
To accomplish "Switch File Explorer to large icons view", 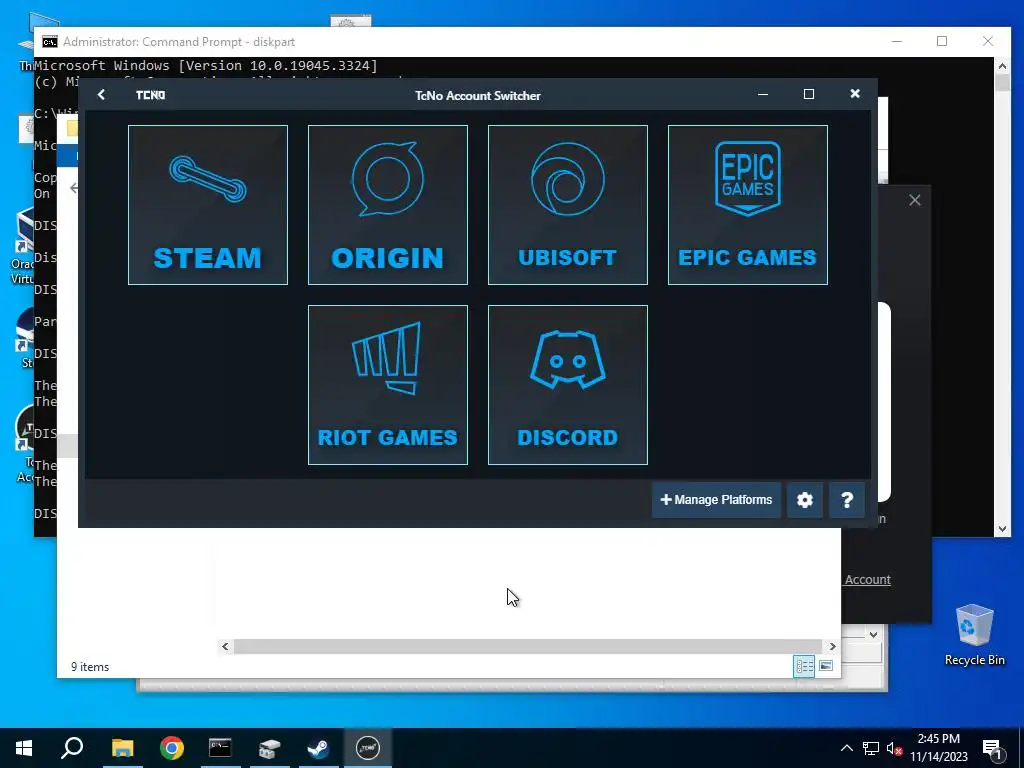I will [x=826, y=666].
